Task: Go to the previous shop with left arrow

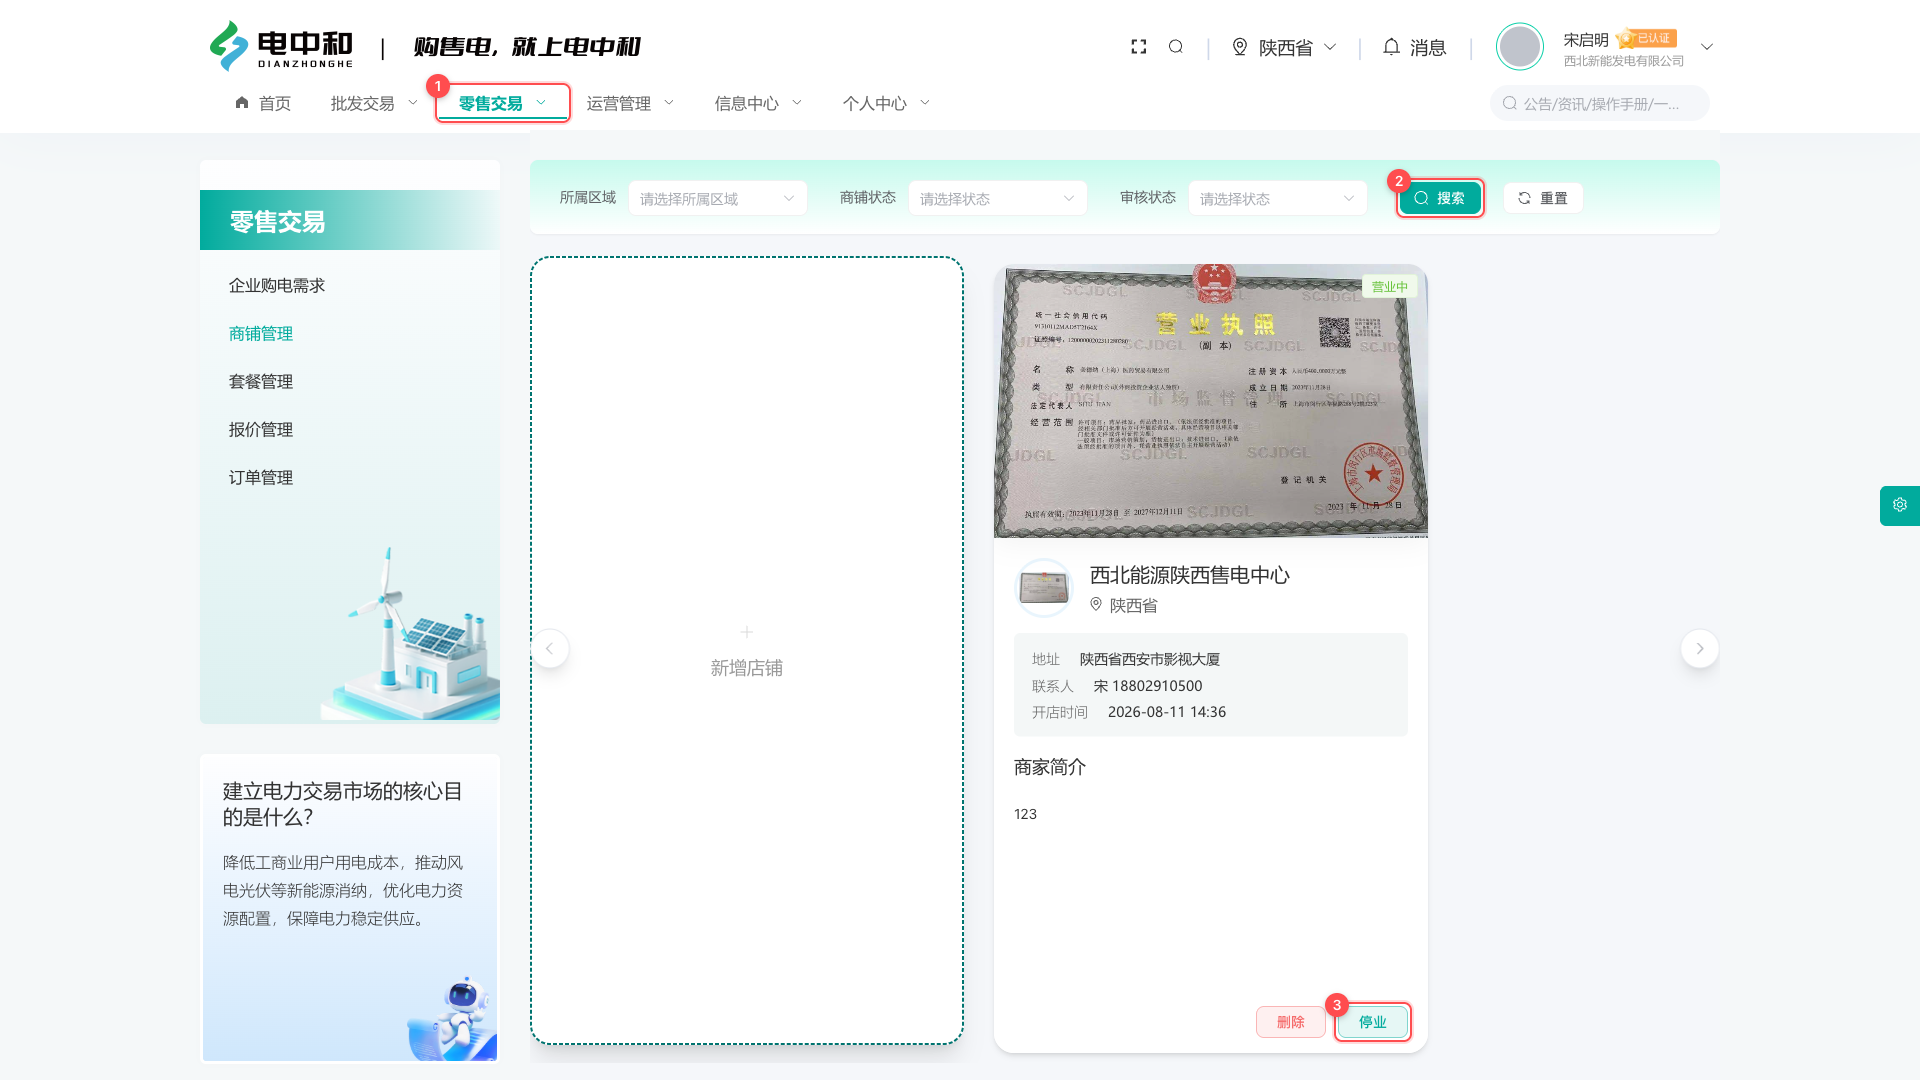Action: point(550,649)
